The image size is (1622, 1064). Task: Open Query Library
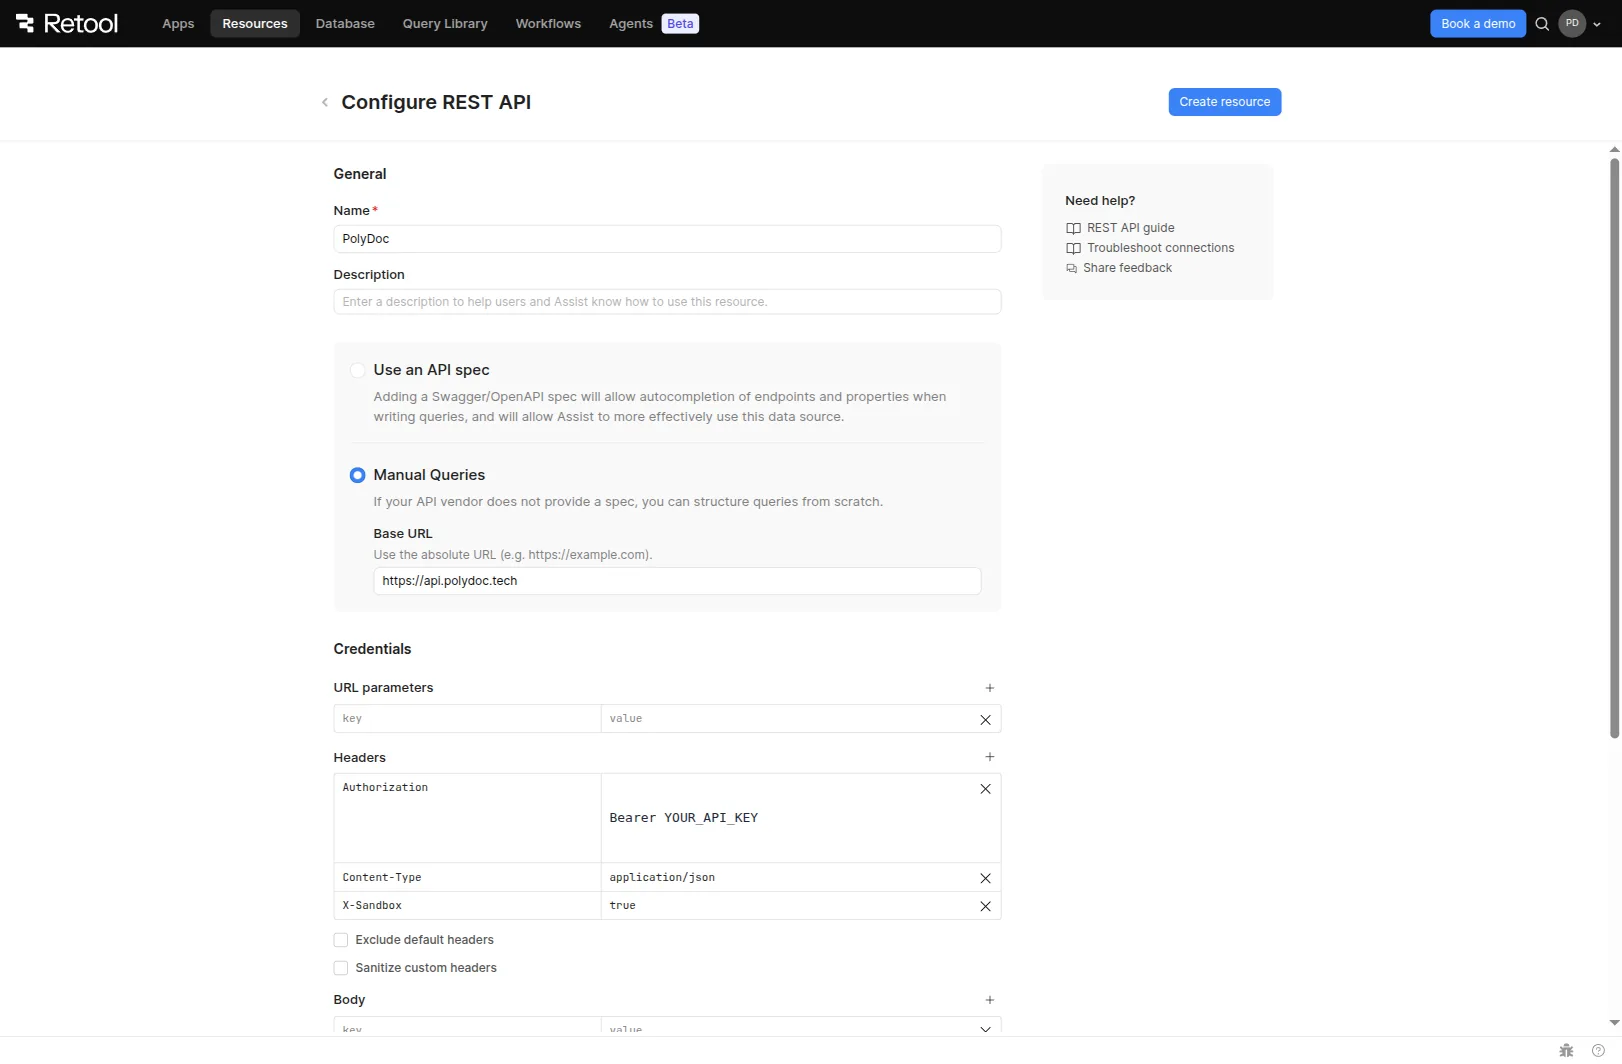coord(445,24)
